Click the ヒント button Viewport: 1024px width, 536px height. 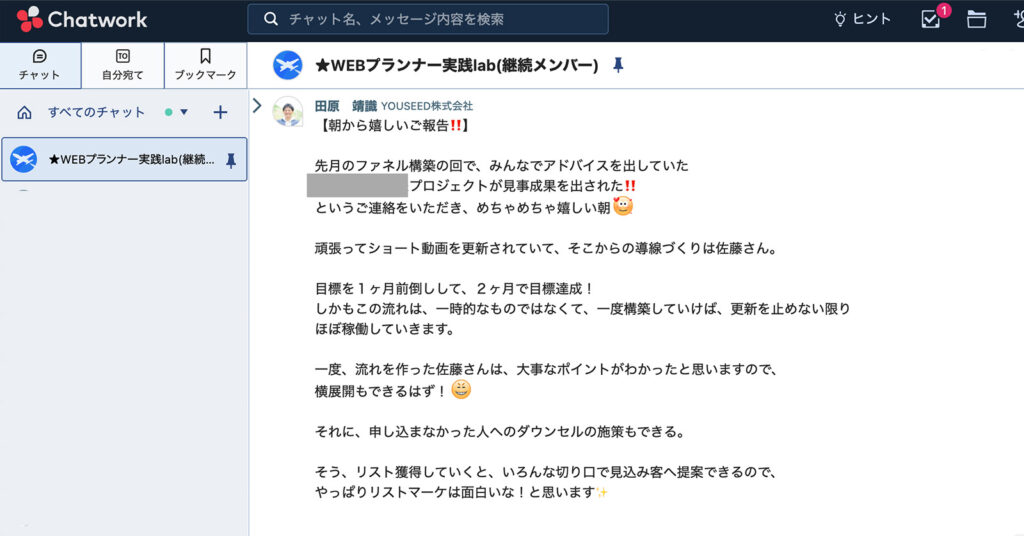(862, 19)
